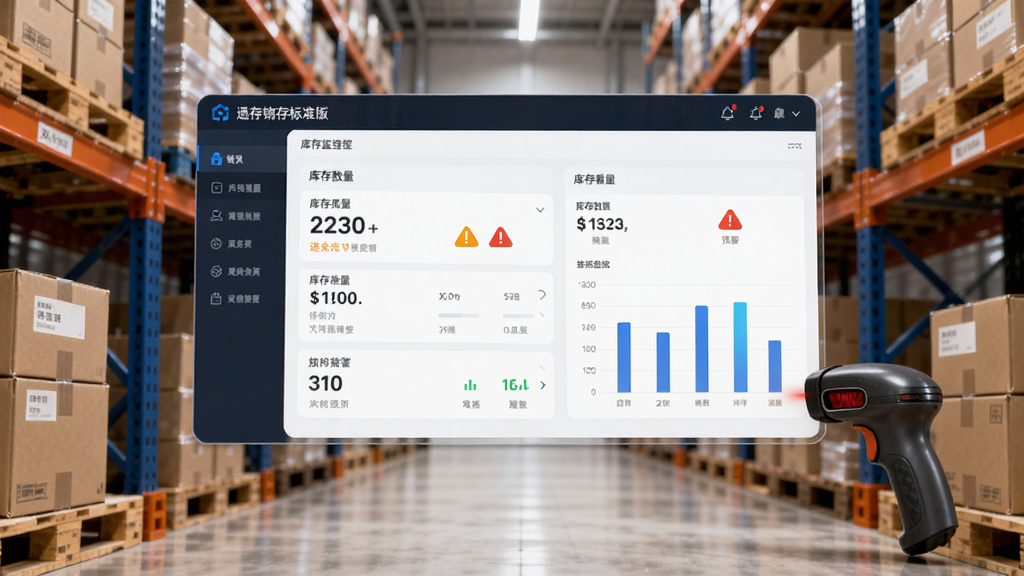This screenshot has width=1024, height=576.
Task: Click the right progress bar in $1100 card
Action: coord(519,316)
